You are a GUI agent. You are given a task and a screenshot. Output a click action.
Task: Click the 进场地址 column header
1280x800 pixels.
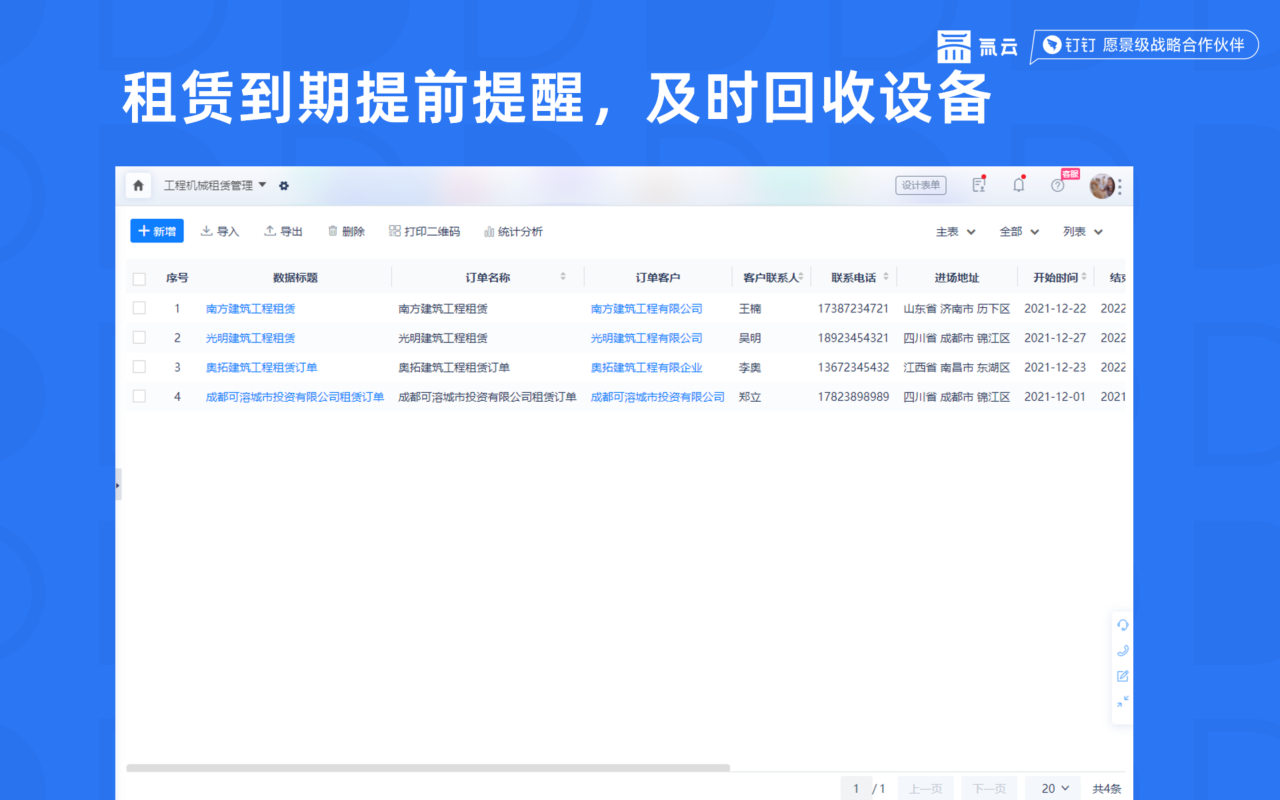point(957,278)
